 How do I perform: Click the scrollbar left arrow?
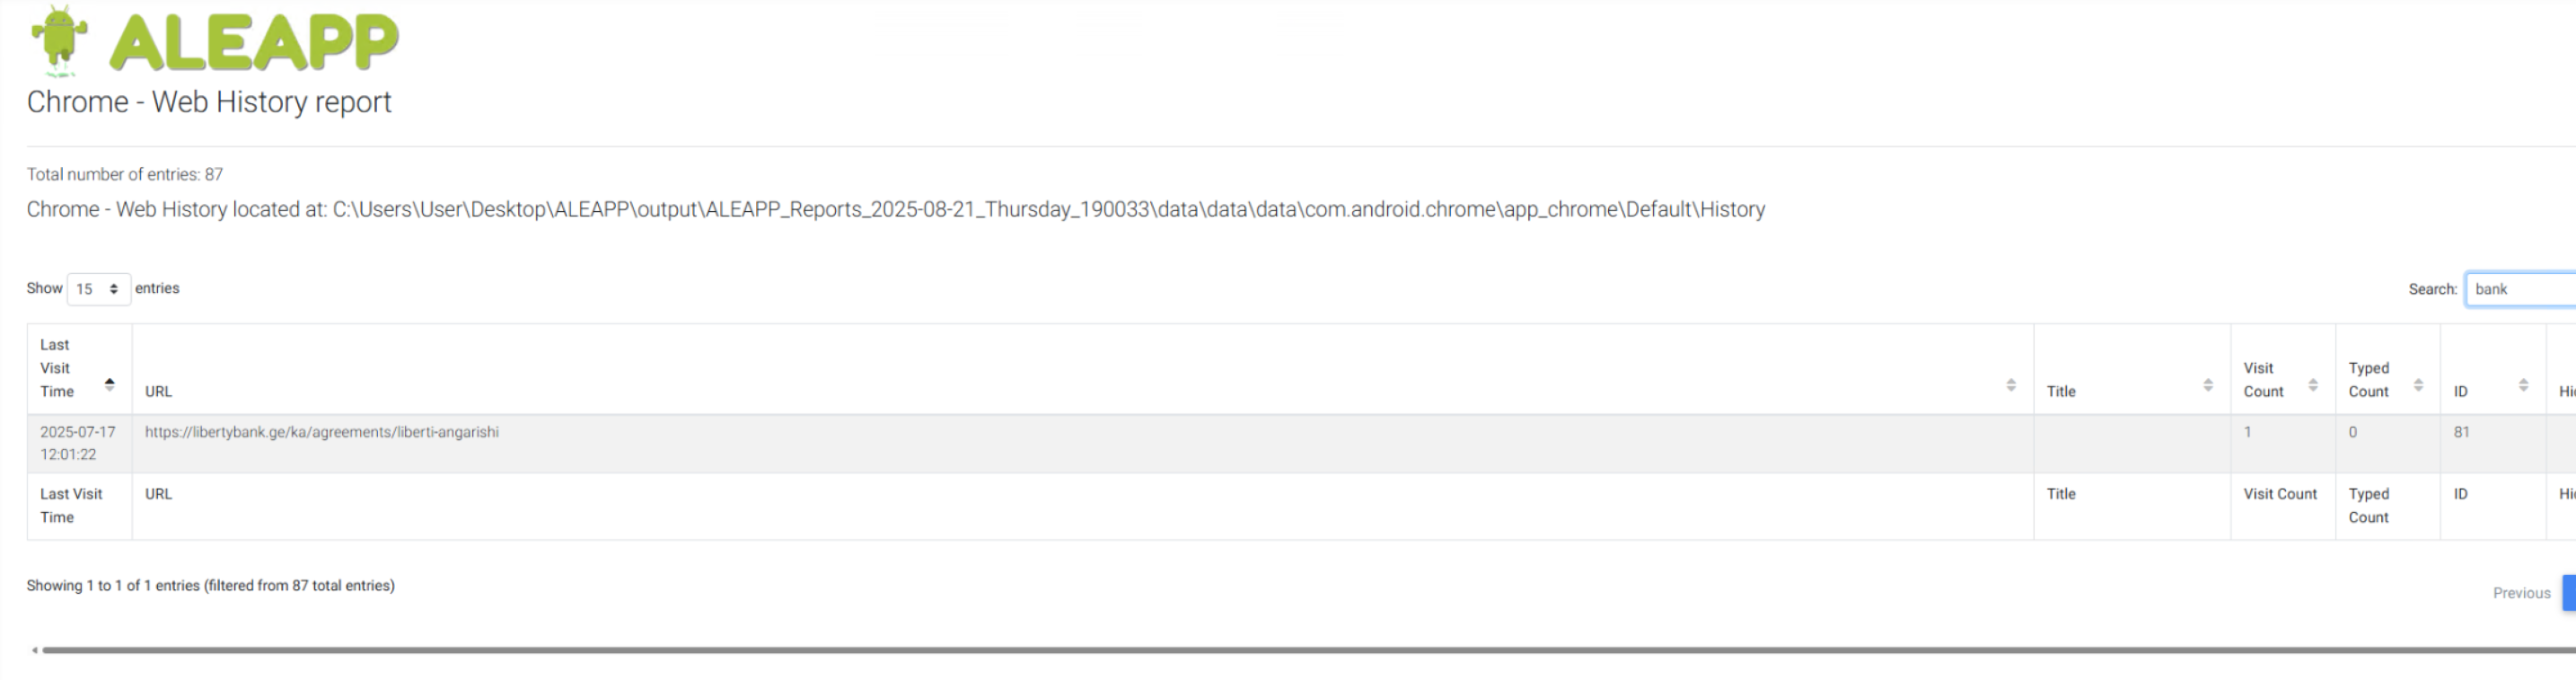[x=35, y=650]
